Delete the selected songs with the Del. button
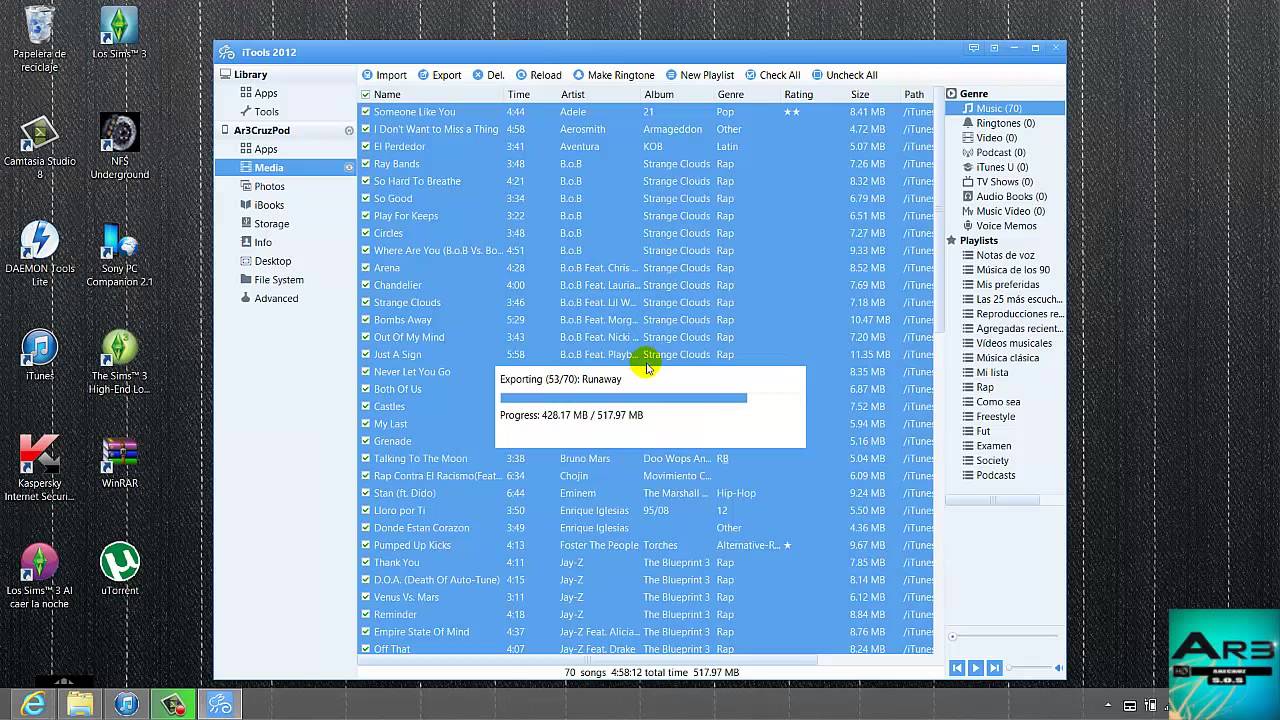The image size is (1280, 720). tap(489, 75)
